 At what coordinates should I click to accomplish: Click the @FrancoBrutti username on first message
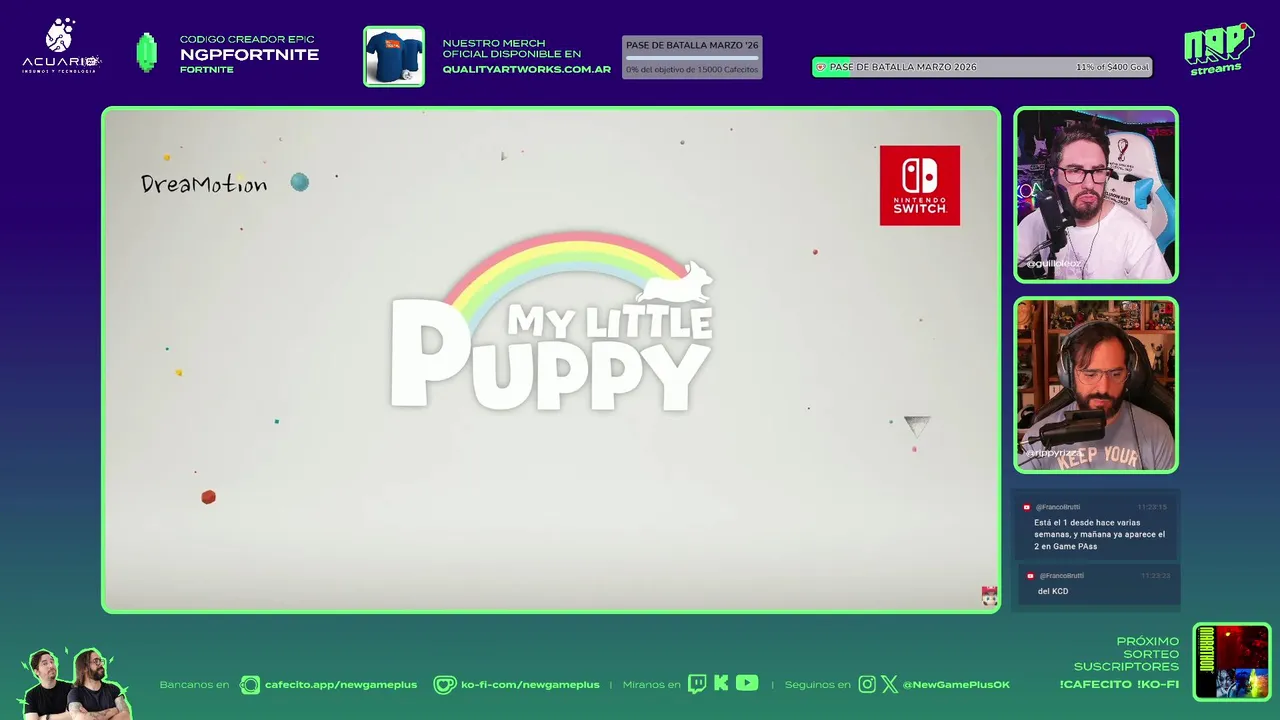1058,507
